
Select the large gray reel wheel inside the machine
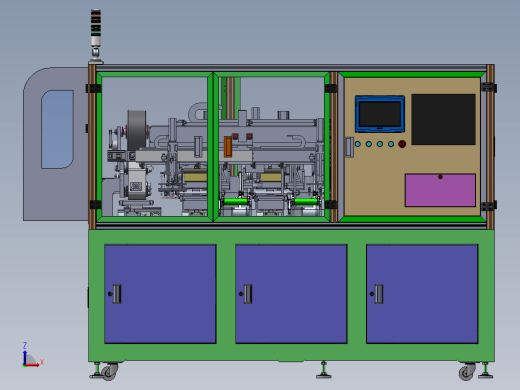coord(137,131)
